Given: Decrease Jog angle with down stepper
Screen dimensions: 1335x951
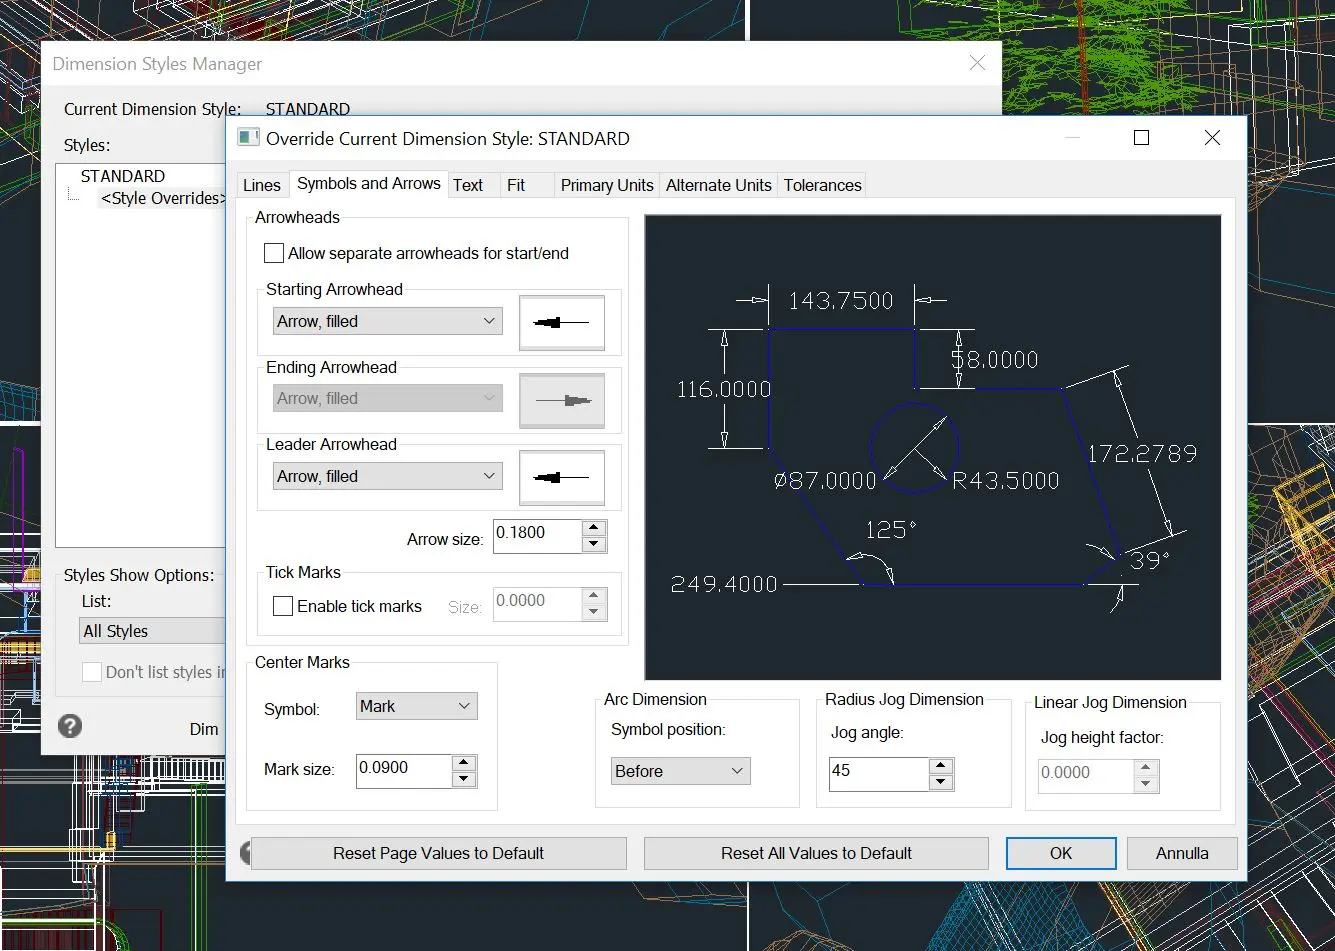Looking at the screenshot, I should [x=940, y=783].
